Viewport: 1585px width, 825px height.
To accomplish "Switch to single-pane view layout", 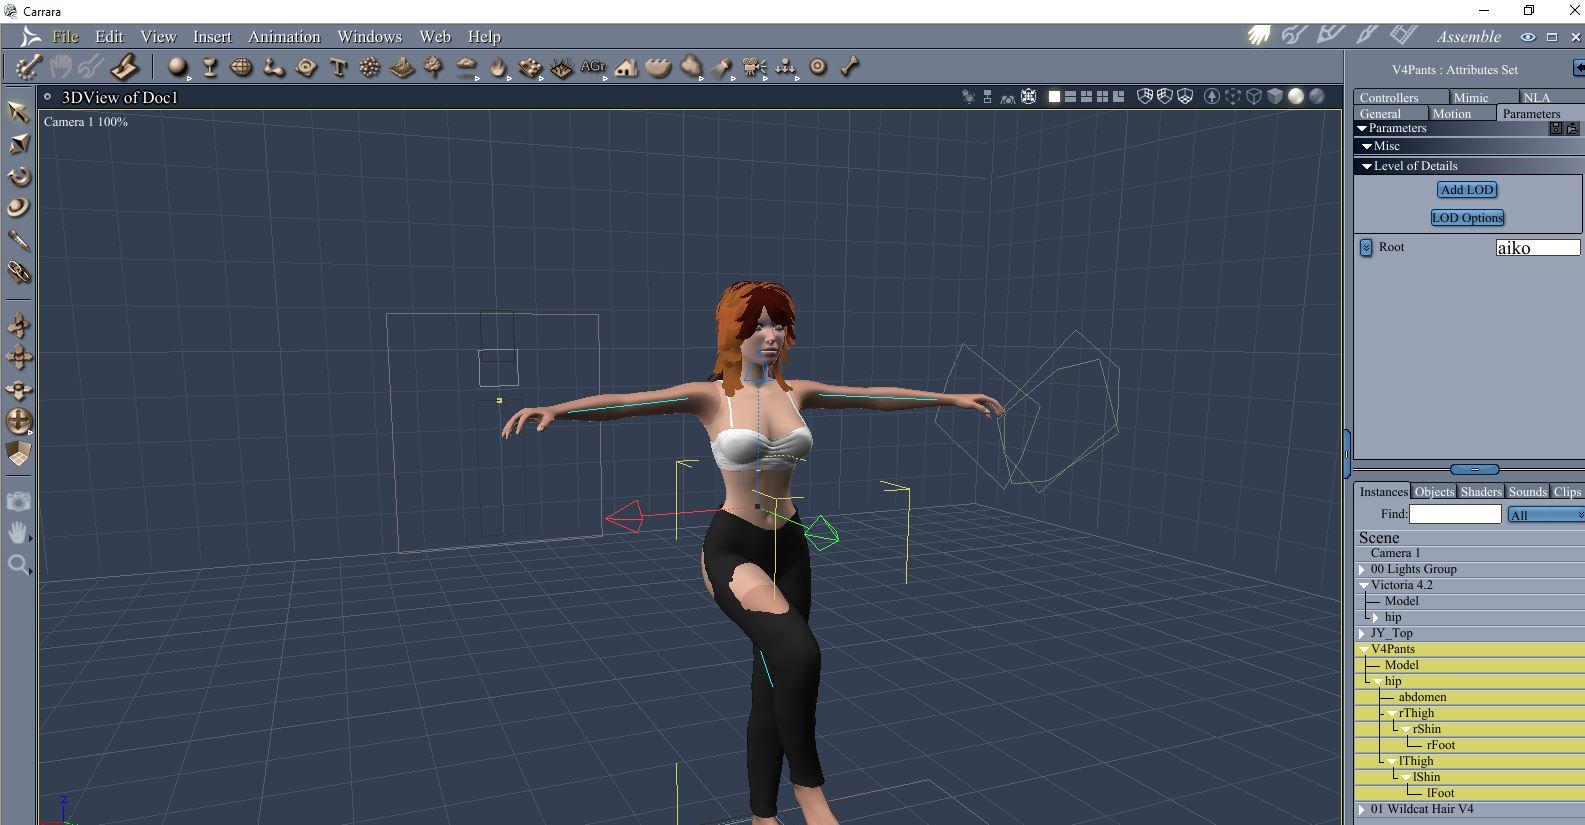I will [x=1054, y=97].
